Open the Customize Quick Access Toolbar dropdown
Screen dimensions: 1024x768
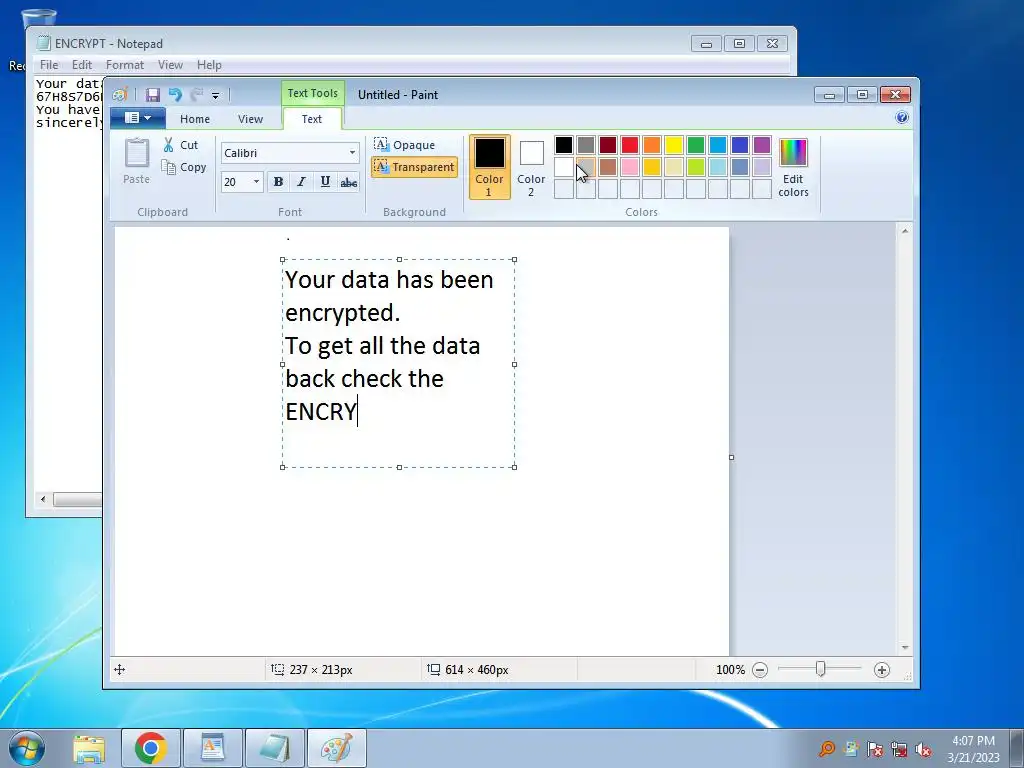tap(216, 95)
